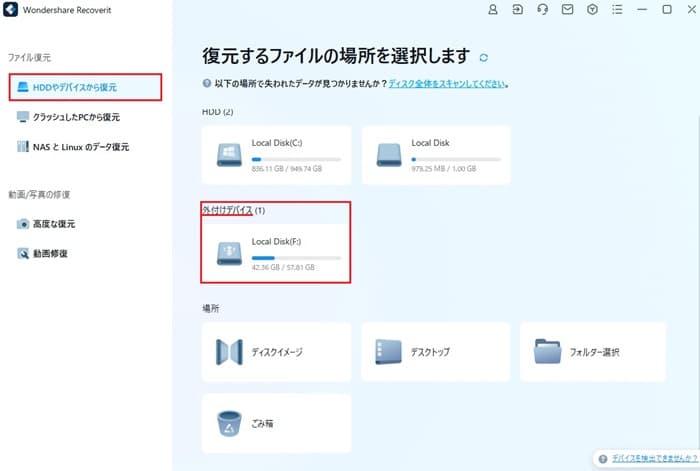Click the refresh icon beside the heading
This screenshot has width=700, height=471.
[483, 58]
